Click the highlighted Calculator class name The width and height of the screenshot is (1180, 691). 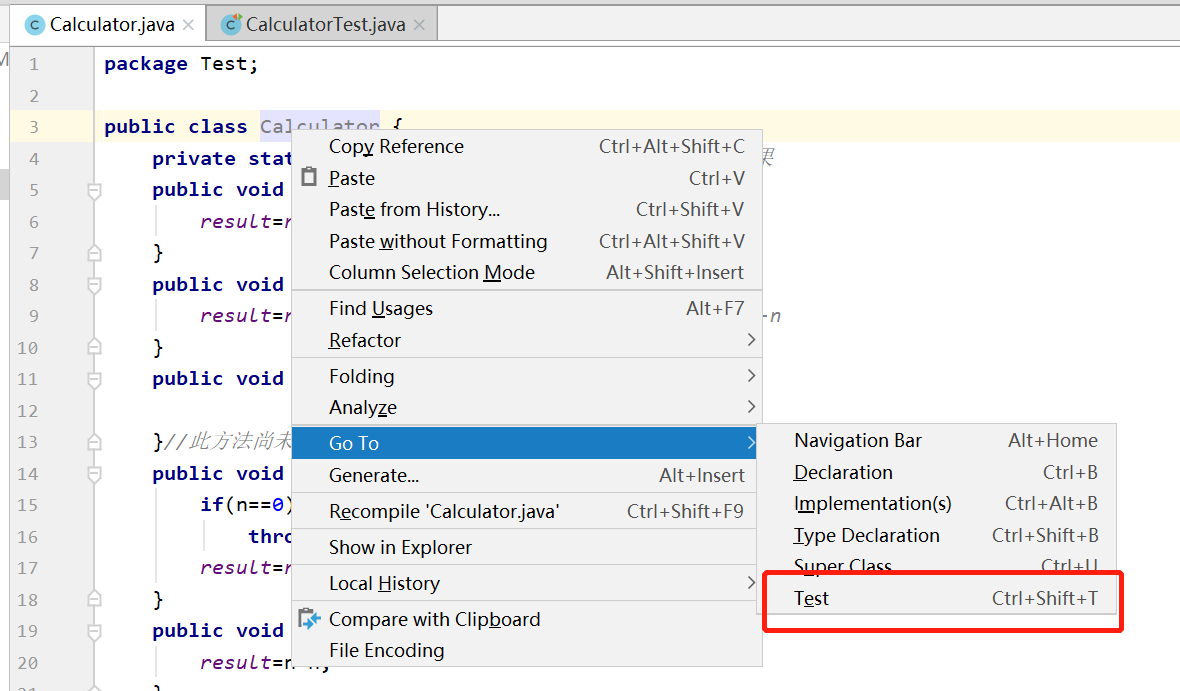[320, 124]
